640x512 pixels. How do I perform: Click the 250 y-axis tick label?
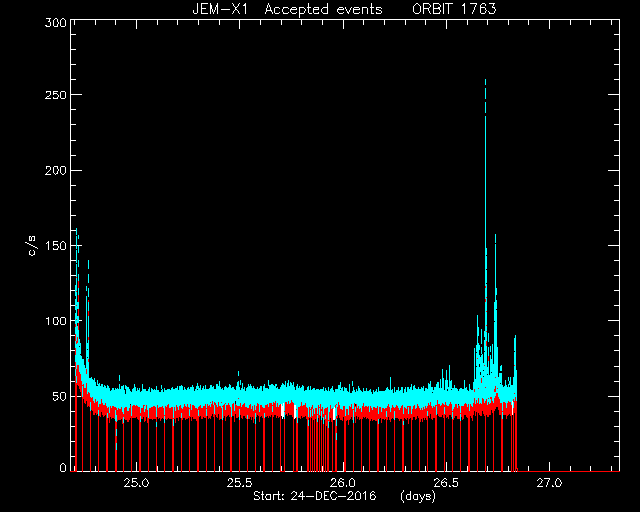(56, 95)
